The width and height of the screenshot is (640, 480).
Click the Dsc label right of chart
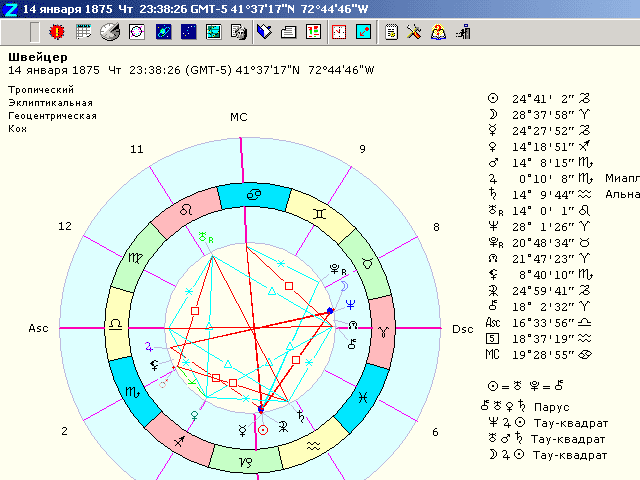click(x=463, y=329)
